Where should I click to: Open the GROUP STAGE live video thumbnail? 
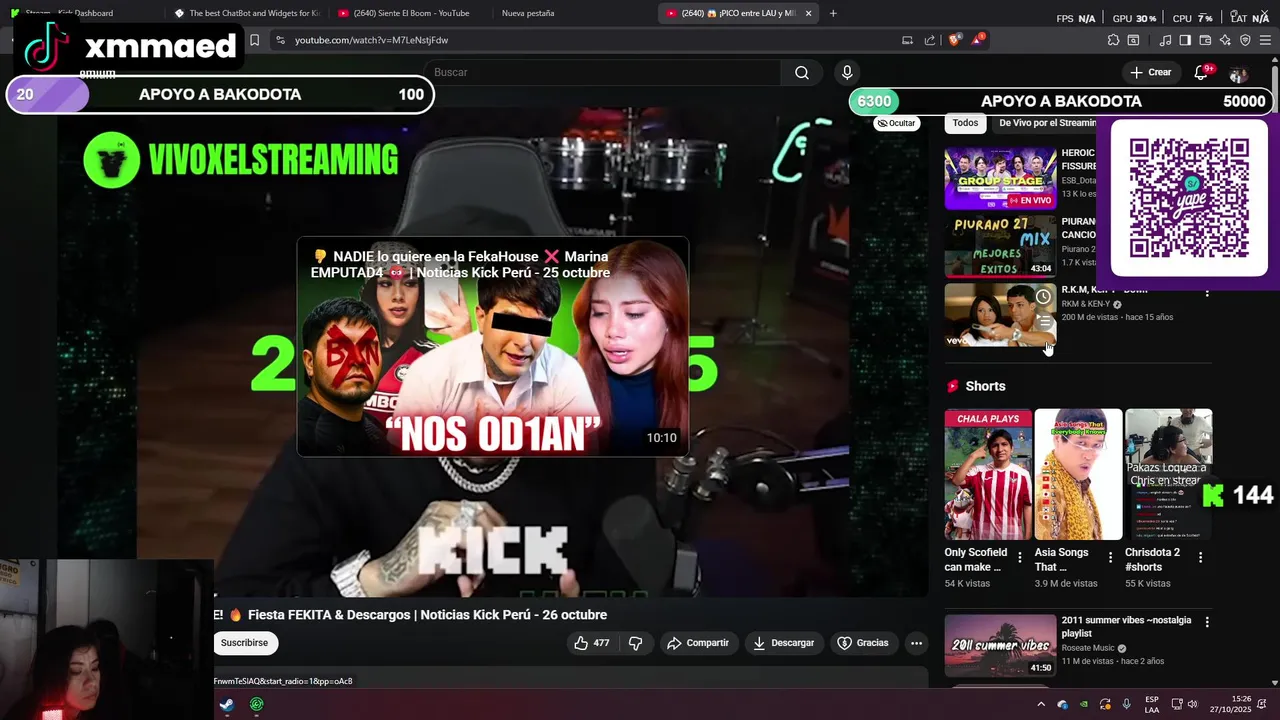point(1000,178)
